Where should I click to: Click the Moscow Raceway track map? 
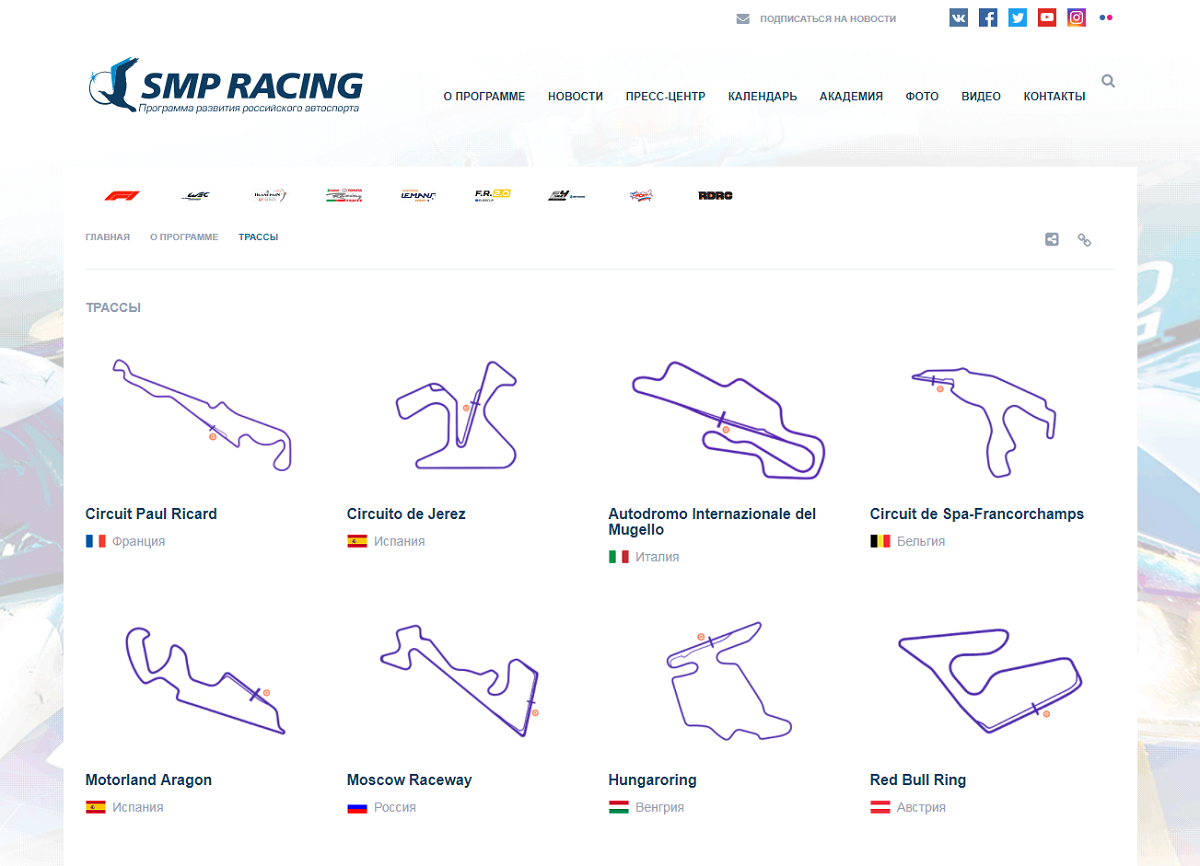click(x=460, y=681)
